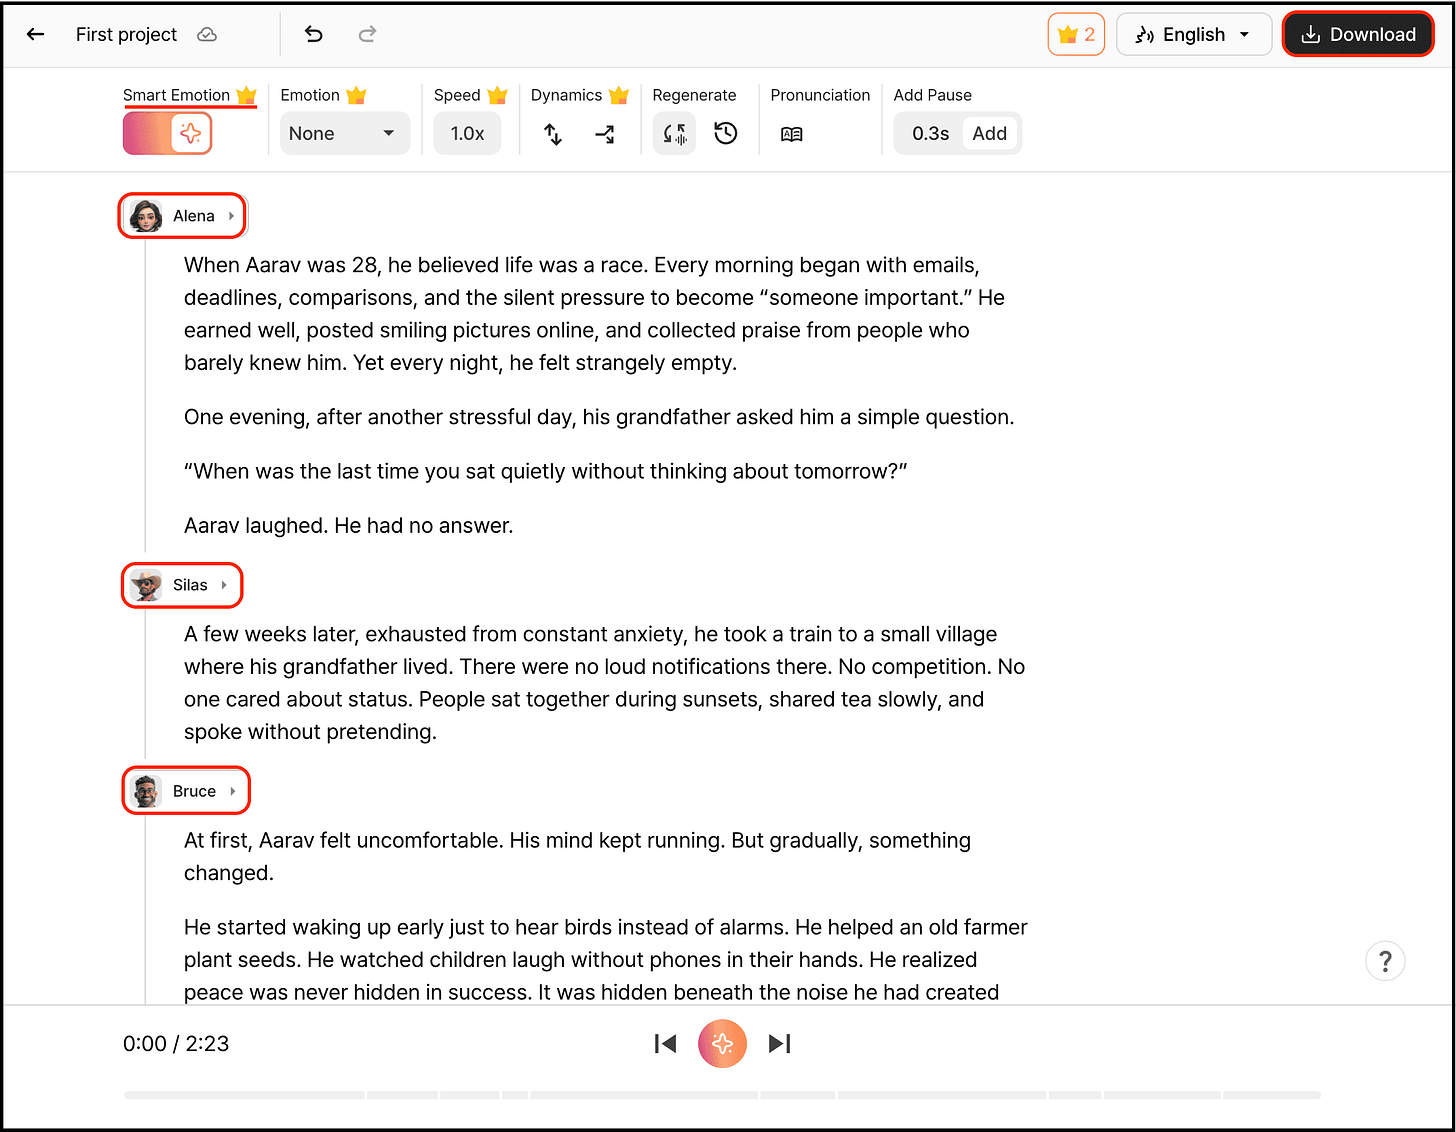Open Bruce voice selector

tap(186, 791)
